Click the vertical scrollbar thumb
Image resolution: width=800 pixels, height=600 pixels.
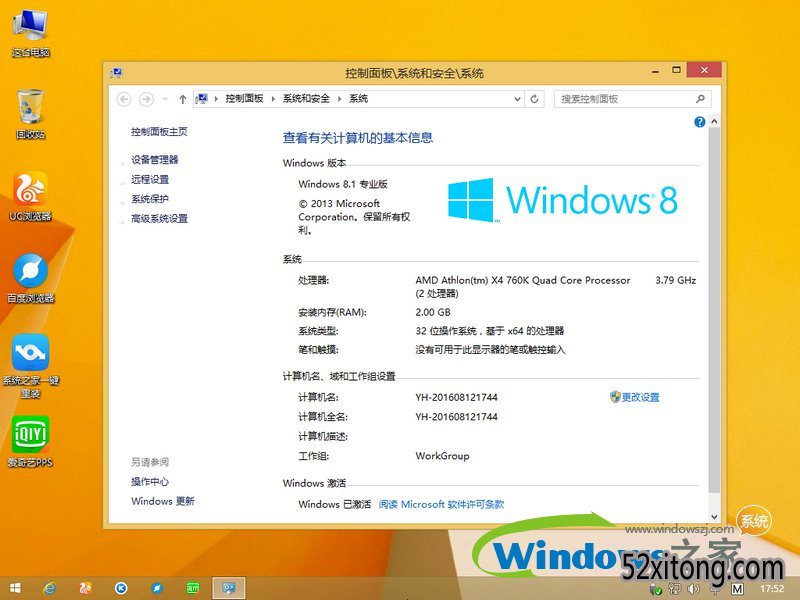coord(714,310)
